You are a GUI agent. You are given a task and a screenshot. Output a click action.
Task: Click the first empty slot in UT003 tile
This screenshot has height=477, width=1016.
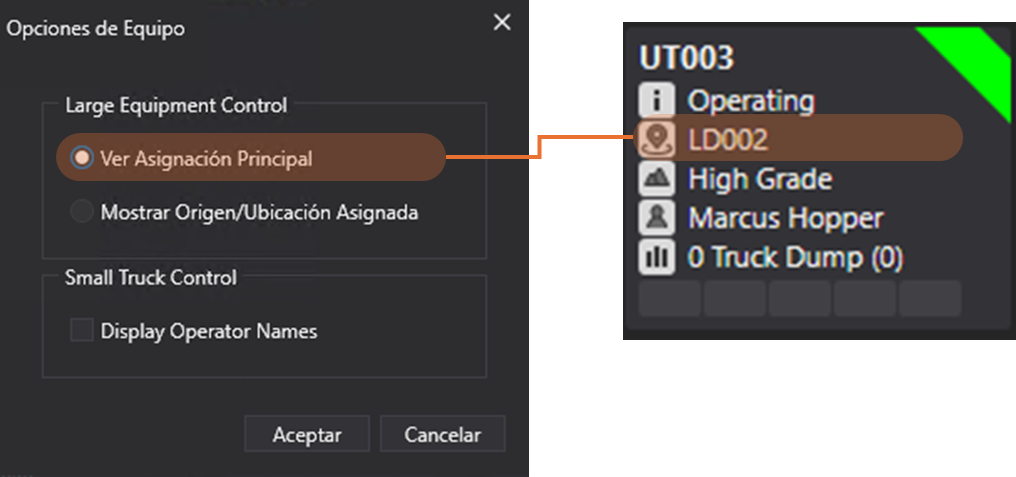[670, 298]
